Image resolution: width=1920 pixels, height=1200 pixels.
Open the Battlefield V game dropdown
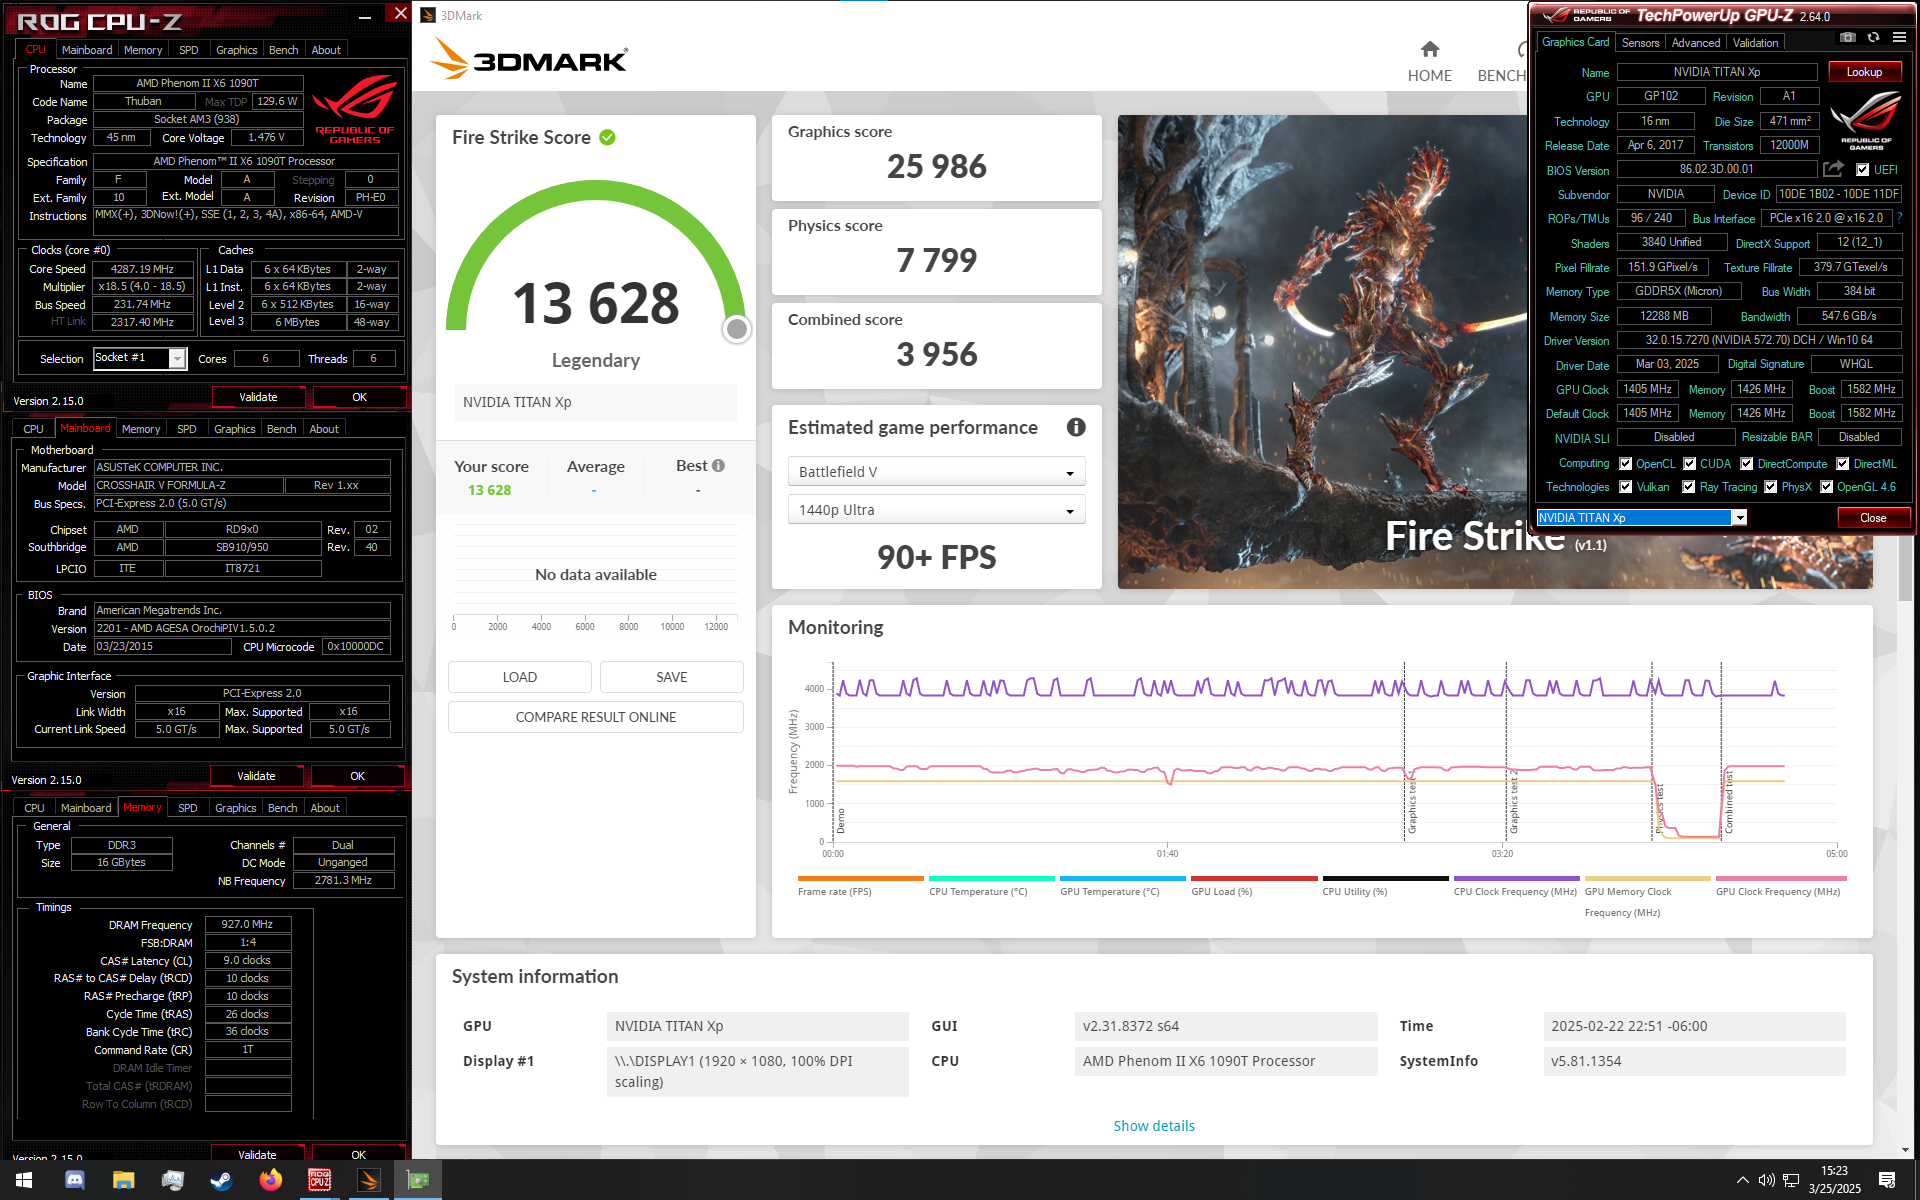(936, 472)
